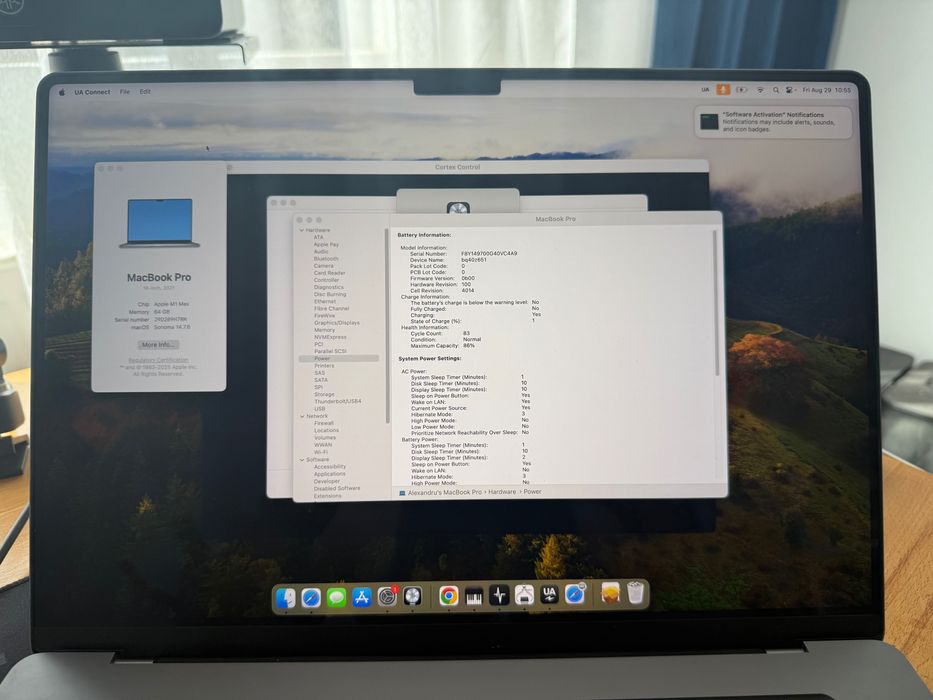Viewport: 933px width, 700px height.
Task: Click the computer icon in the path bar
Action: pos(402,493)
